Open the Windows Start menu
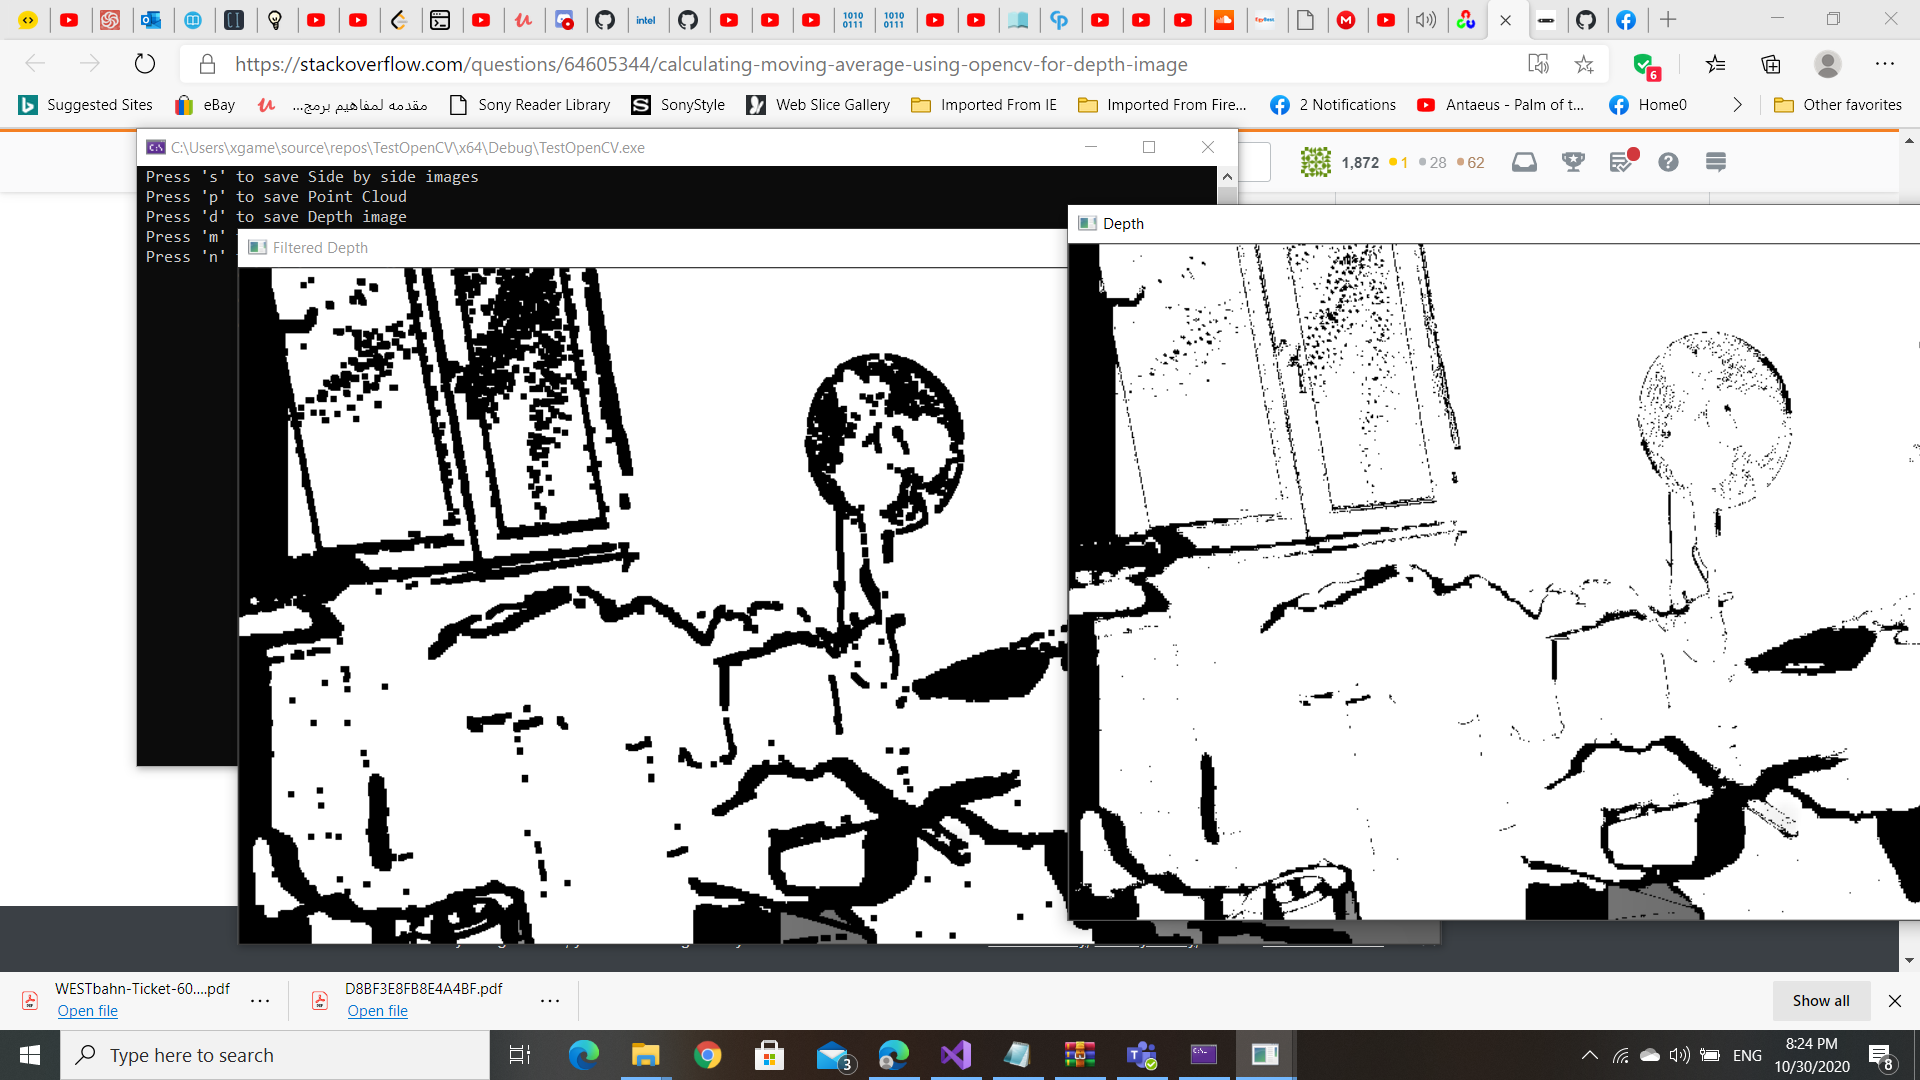Screen dimensions: 1920x1080 (x=30, y=1055)
